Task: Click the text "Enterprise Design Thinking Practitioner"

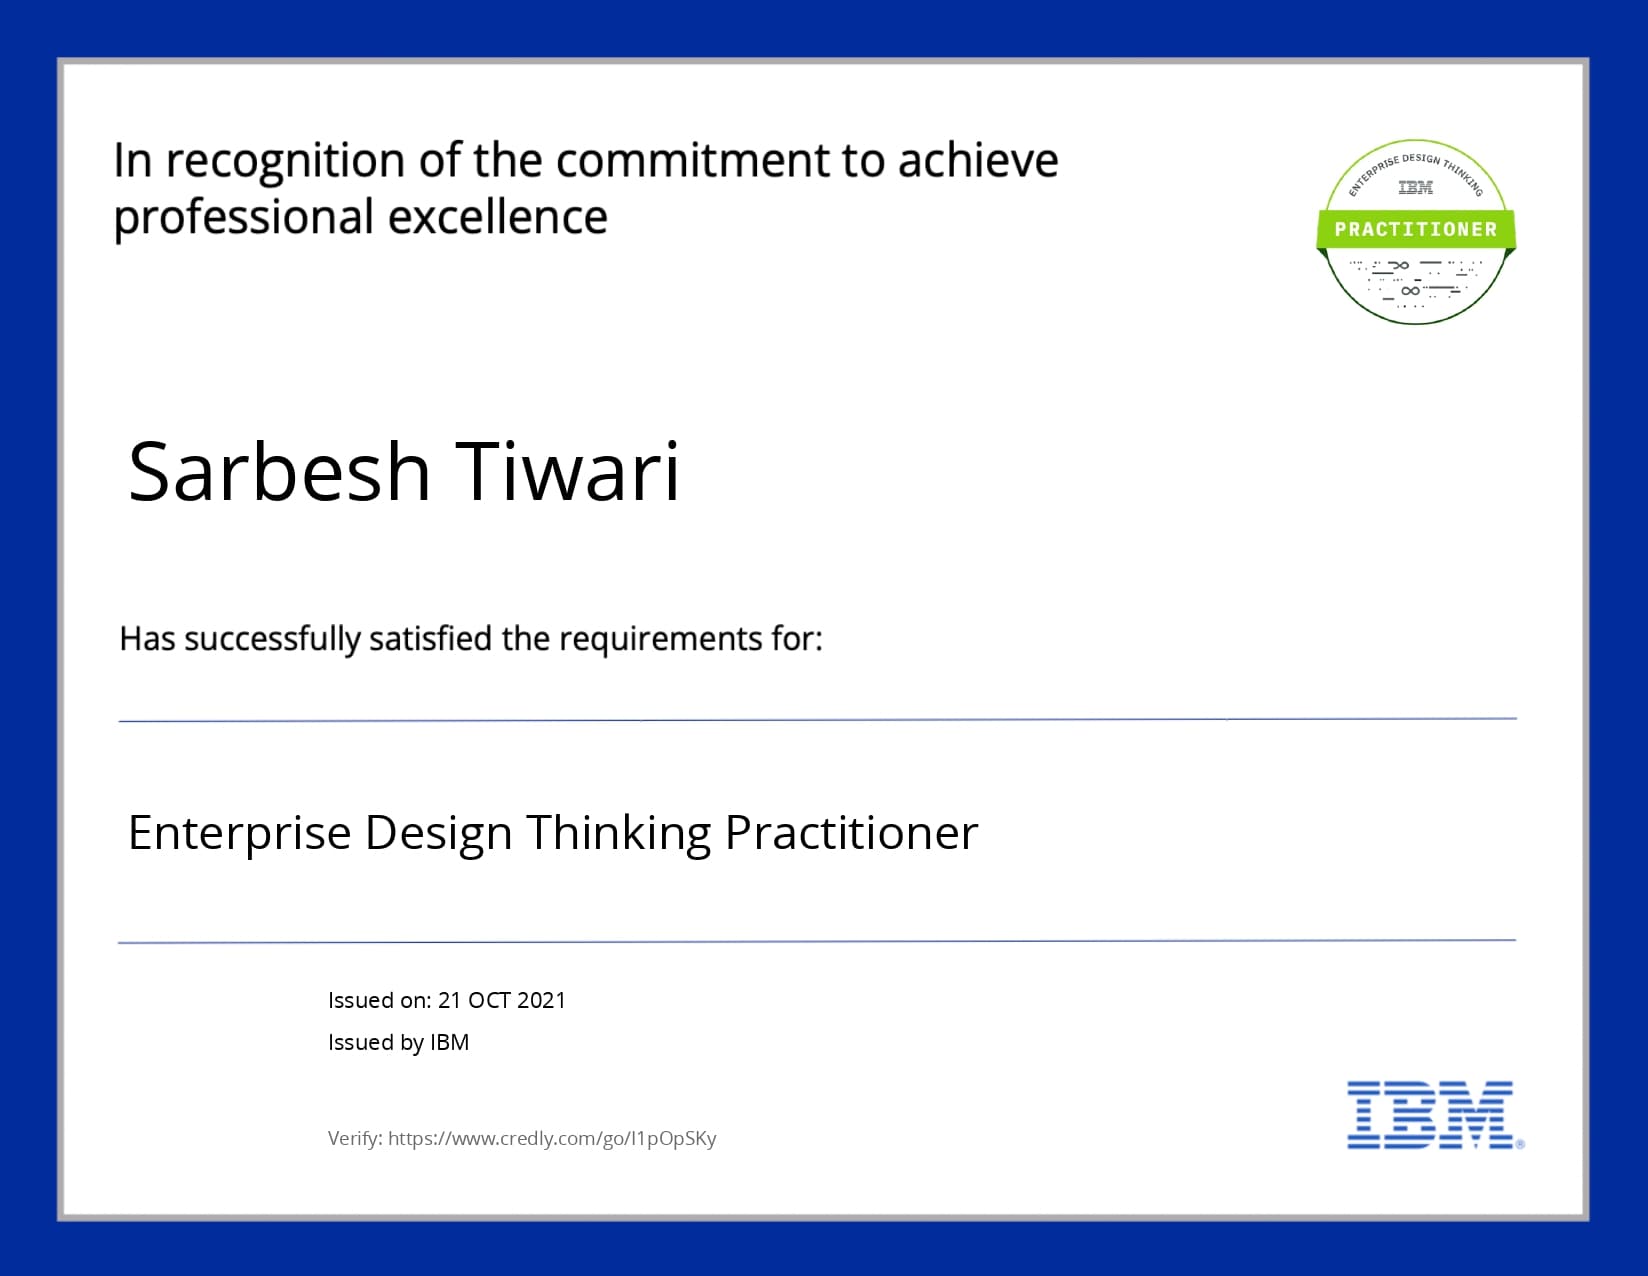Action: click(553, 833)
